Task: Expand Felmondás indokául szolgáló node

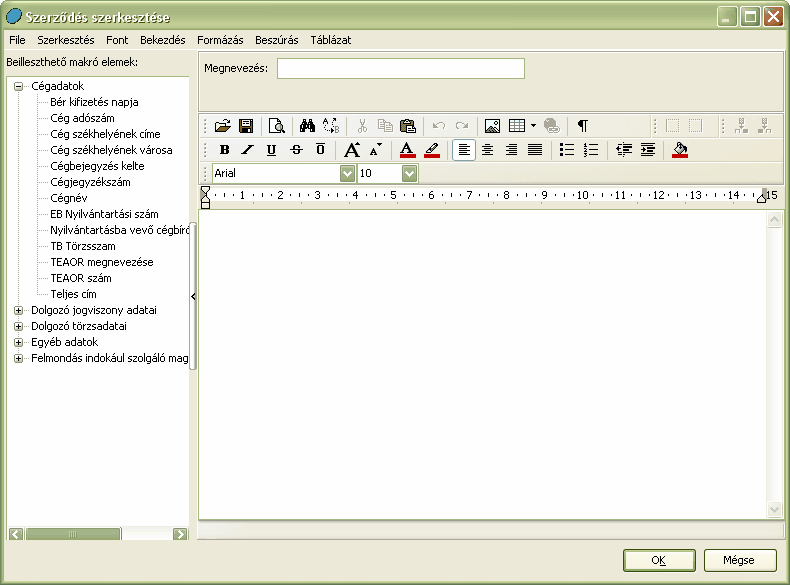Action: tap(19, 359)
